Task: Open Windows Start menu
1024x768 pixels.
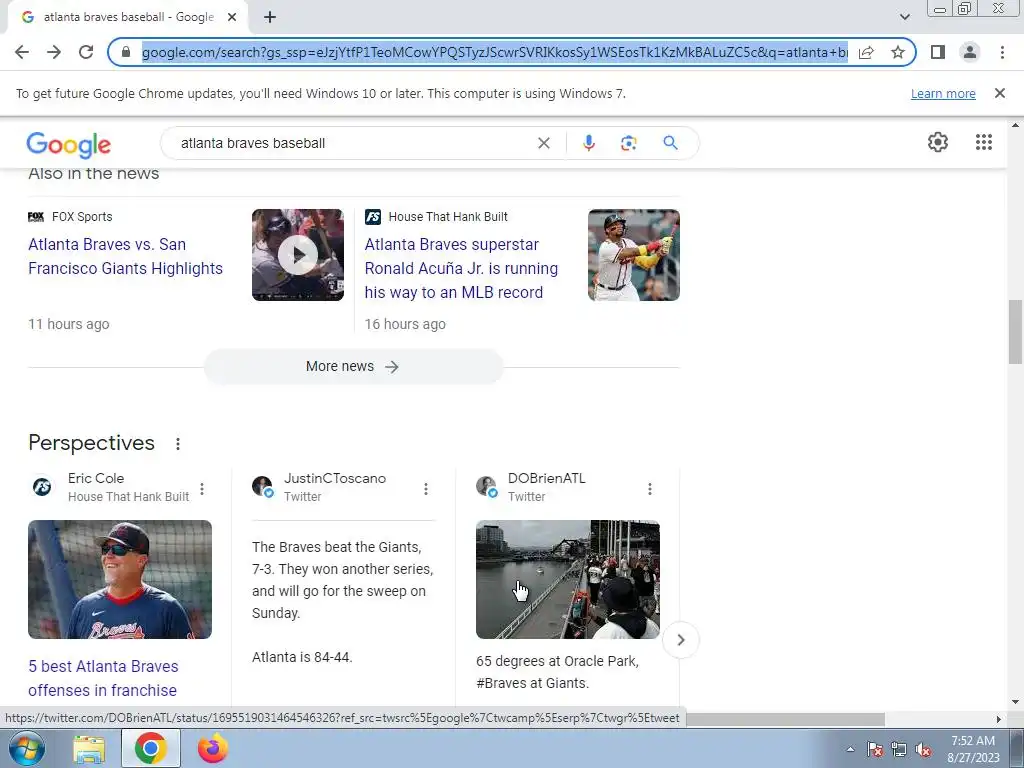Action: pos(26,748)
